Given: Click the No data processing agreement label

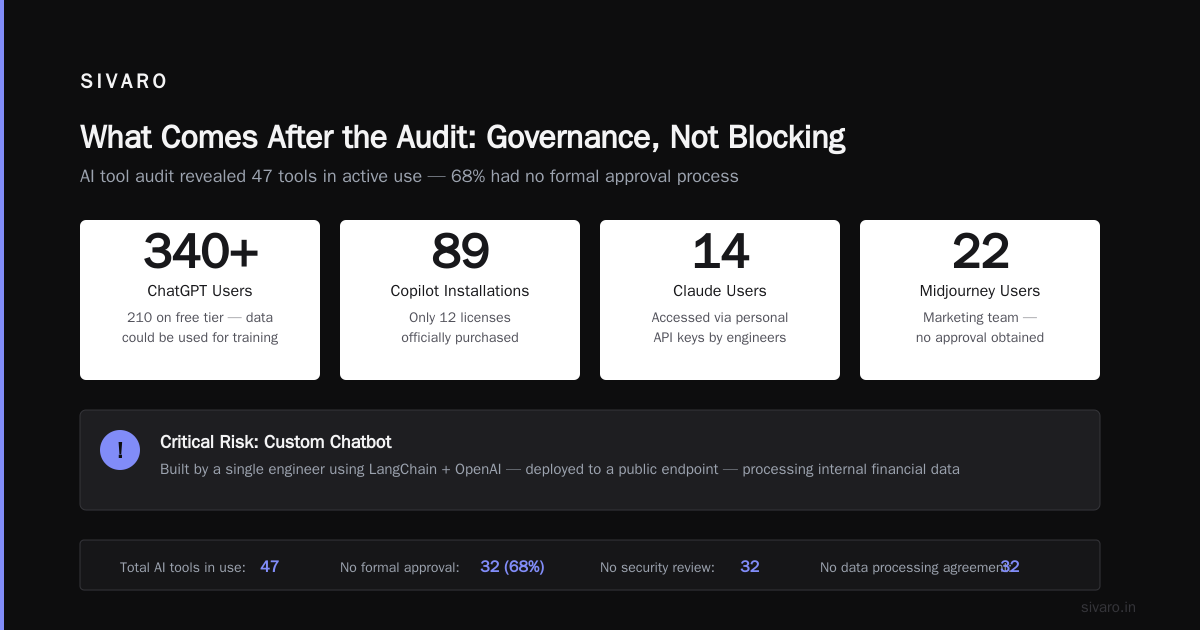Looking at the screenshot, I should coord(914,567).
